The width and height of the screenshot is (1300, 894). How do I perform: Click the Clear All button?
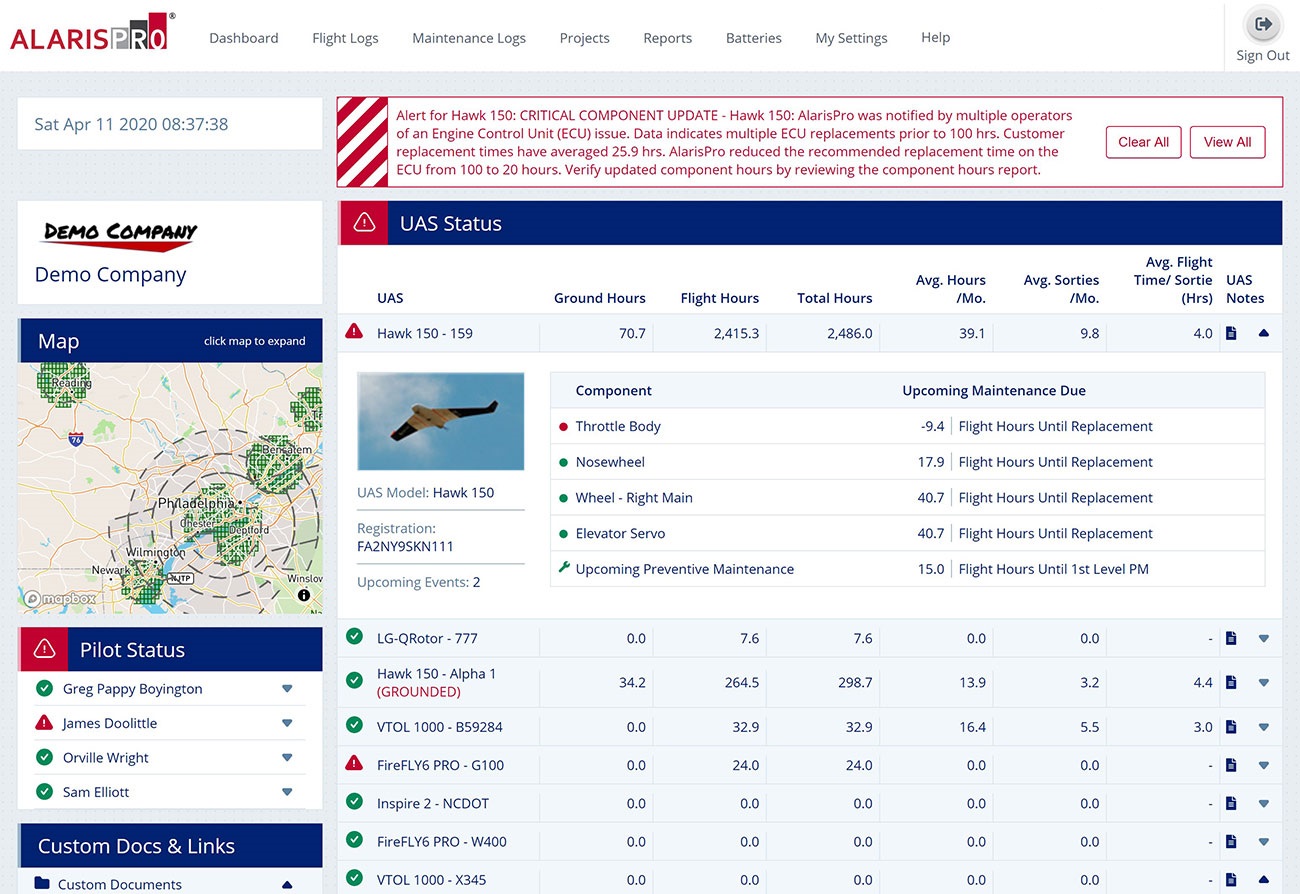(1143, 141)
